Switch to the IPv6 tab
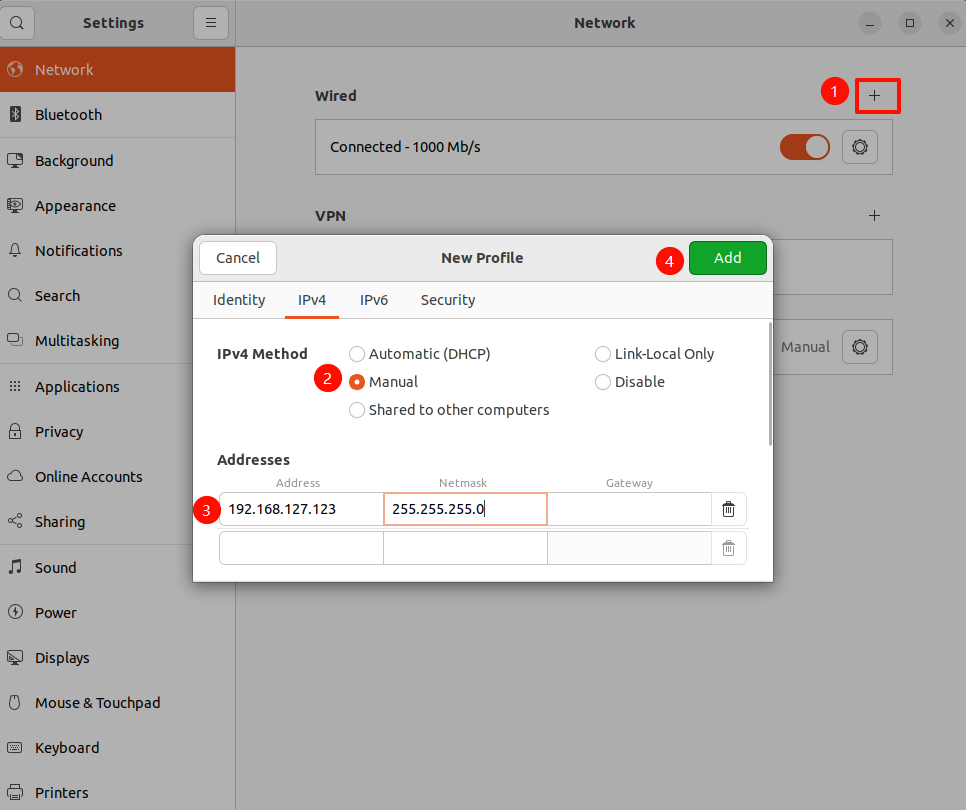This screenshot has width=966, height=810. tap(374, 300)
